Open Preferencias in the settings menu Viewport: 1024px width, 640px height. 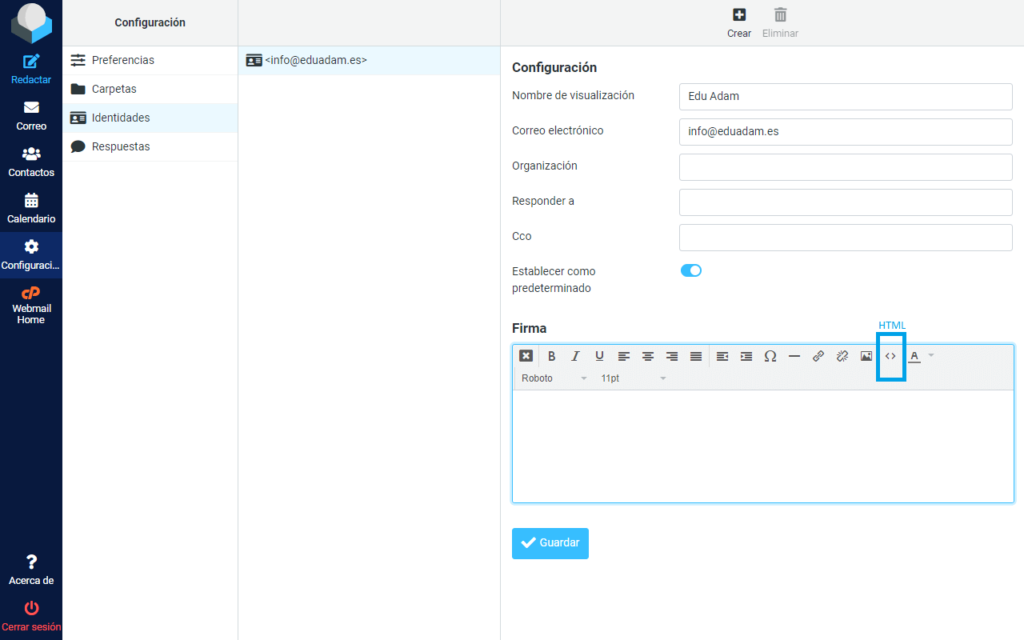coord(123,60)
